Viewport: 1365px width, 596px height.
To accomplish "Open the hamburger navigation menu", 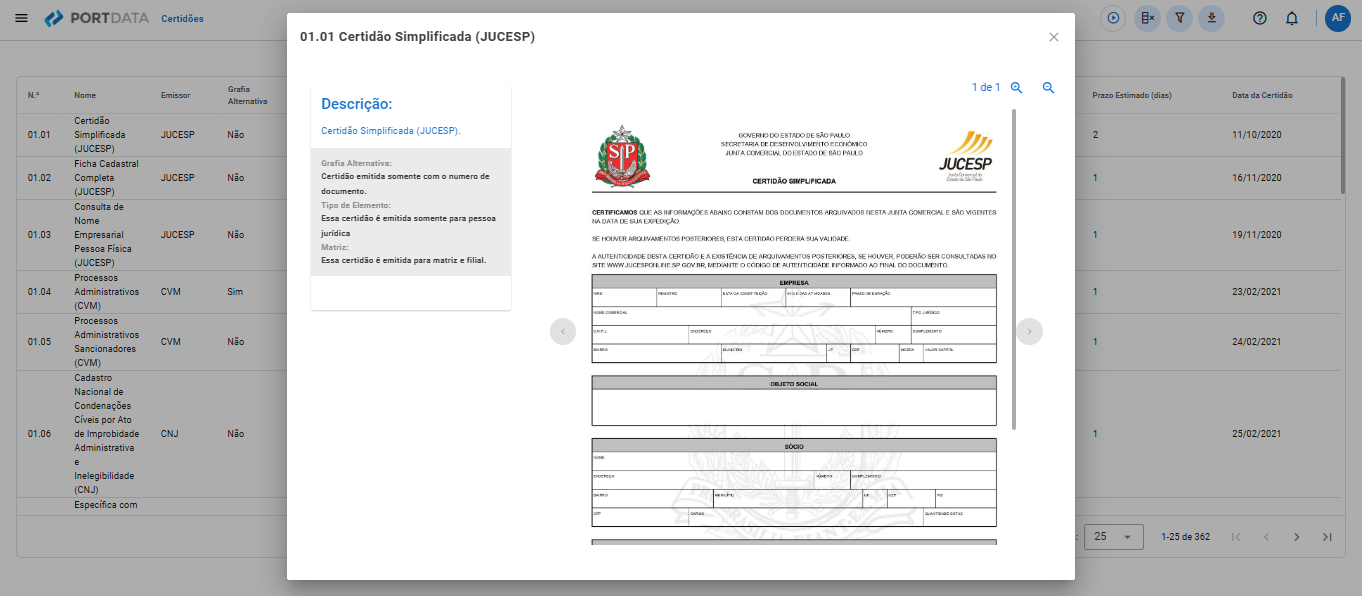I will pos(21,19).
